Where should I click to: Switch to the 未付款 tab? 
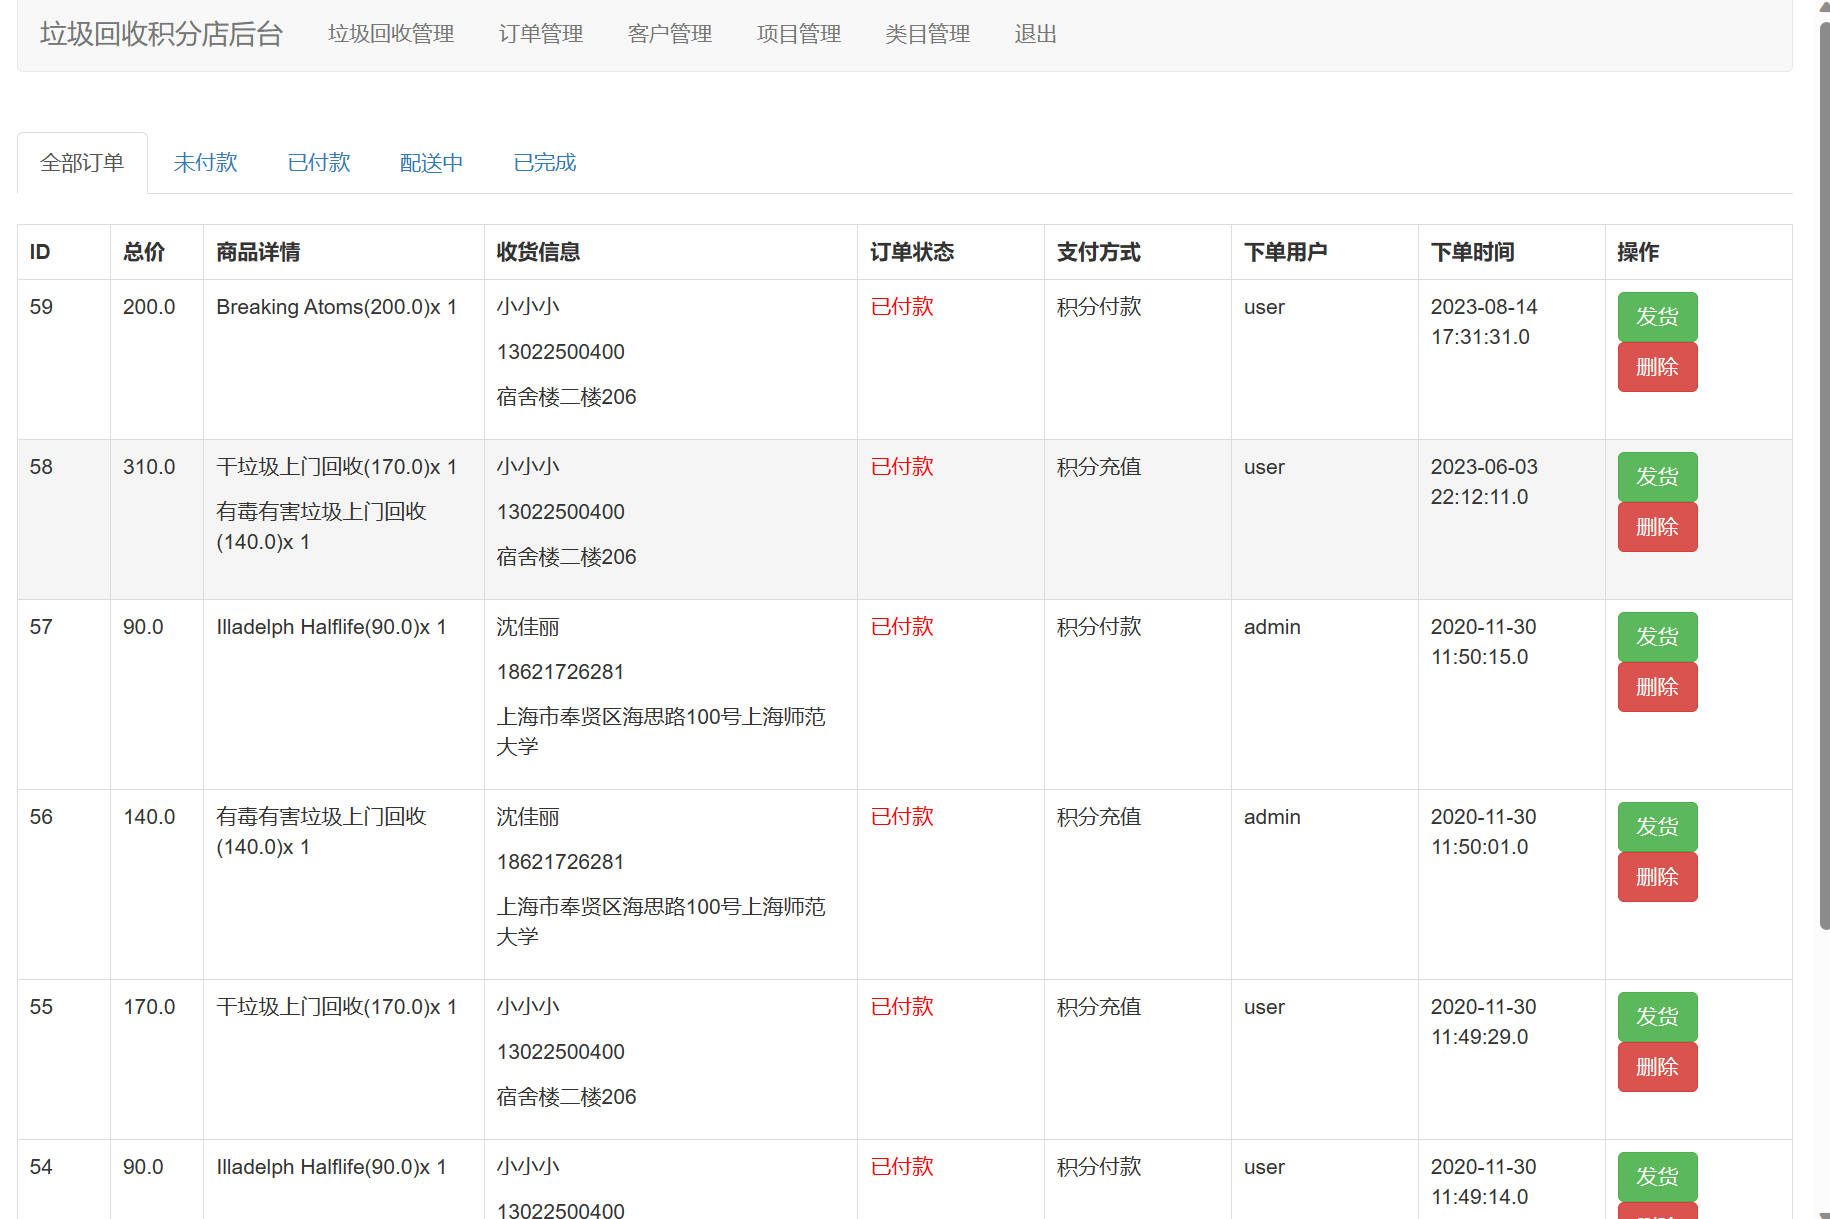pyautogui.click(x=205, y=162)
